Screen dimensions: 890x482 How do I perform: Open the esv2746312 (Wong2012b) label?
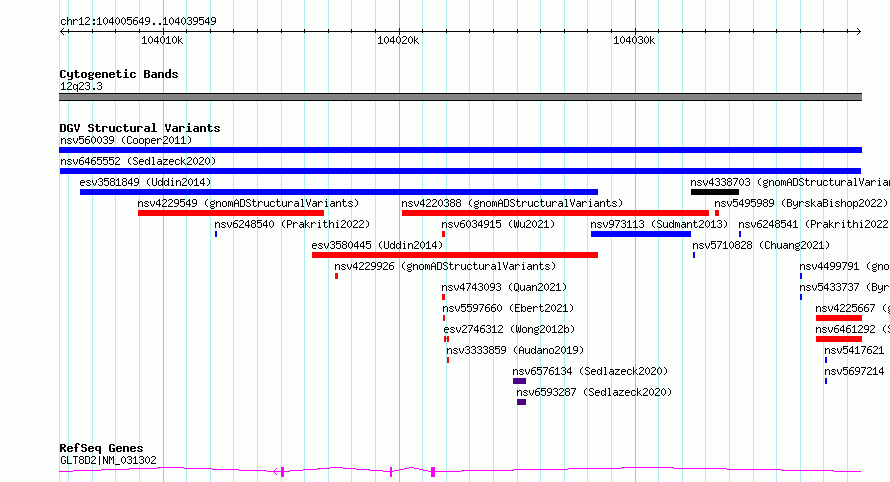[x=509, y=329]
